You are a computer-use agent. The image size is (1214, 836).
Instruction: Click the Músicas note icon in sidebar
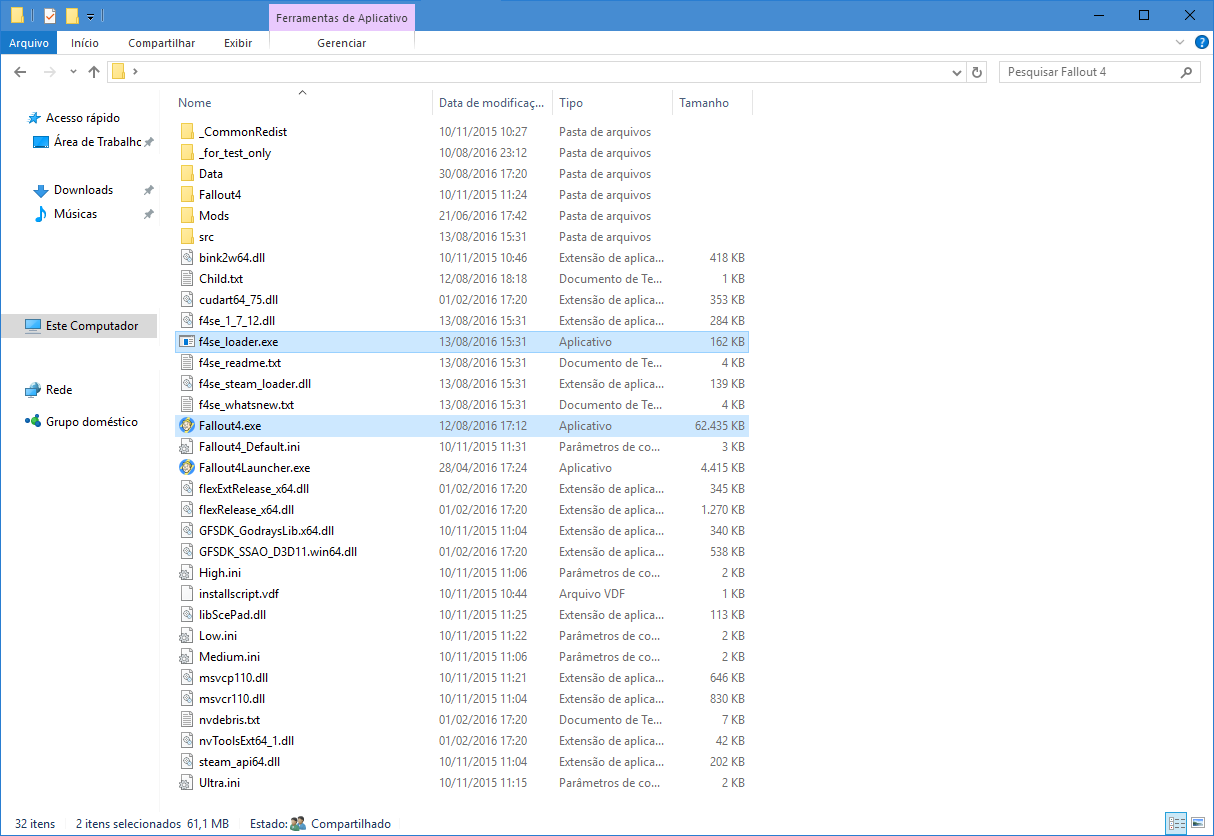pos(41,214)
